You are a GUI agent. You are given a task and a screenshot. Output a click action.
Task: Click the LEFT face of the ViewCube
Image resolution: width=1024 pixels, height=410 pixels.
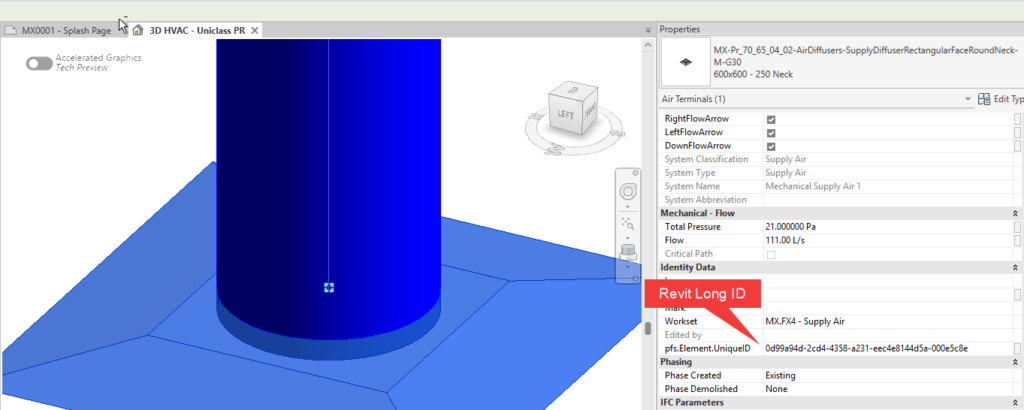coord(564,114)
